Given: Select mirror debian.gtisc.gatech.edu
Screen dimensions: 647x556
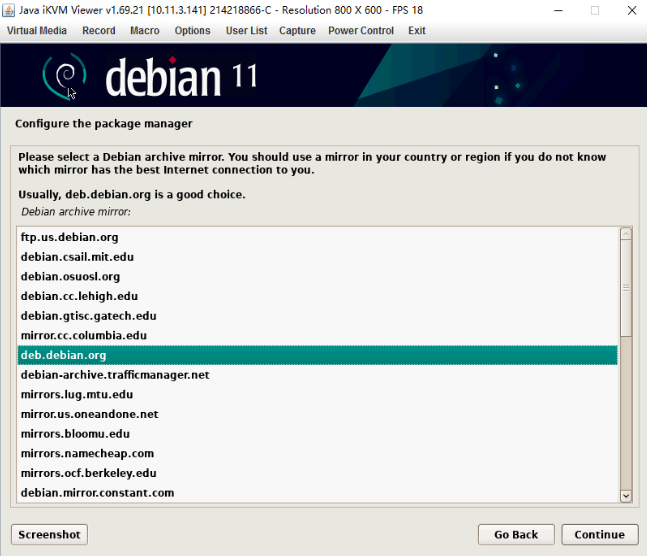Looking at the screenshot, I should 317,316.
